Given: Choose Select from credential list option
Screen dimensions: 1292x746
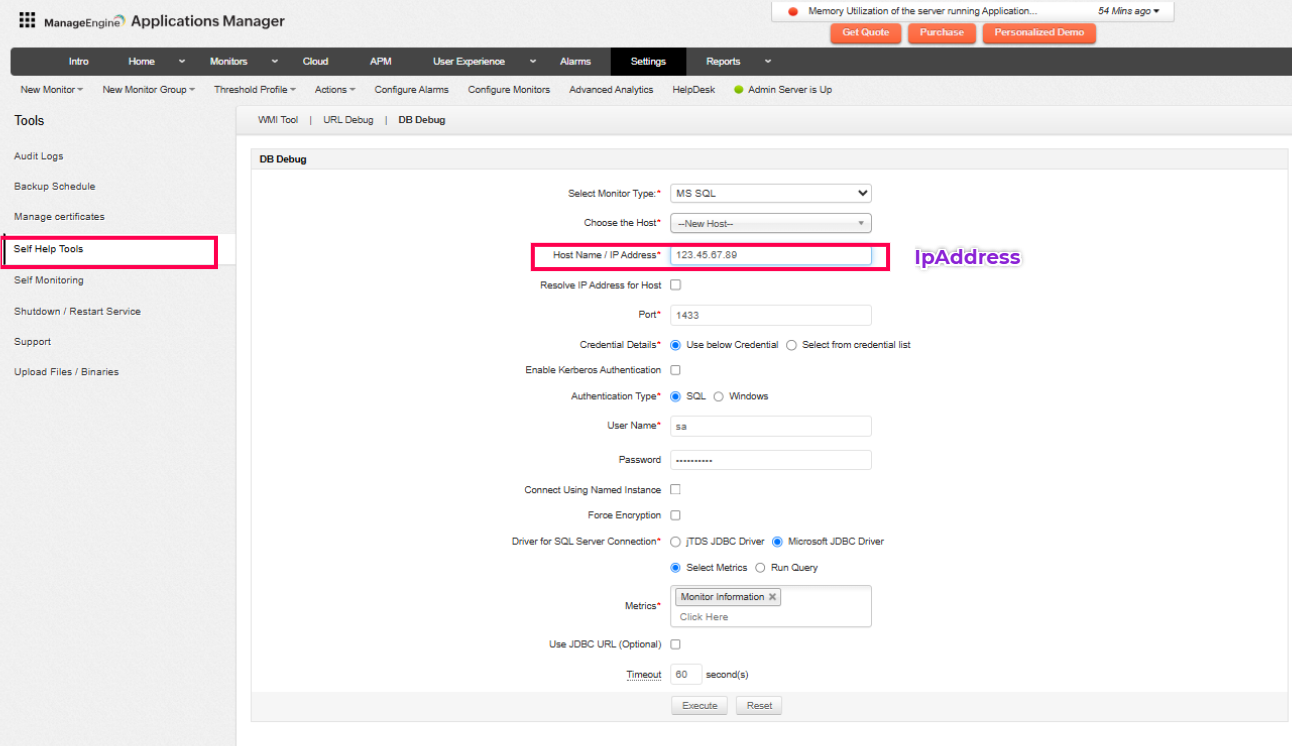Looking at the screenshot, I should coord(792,345).
